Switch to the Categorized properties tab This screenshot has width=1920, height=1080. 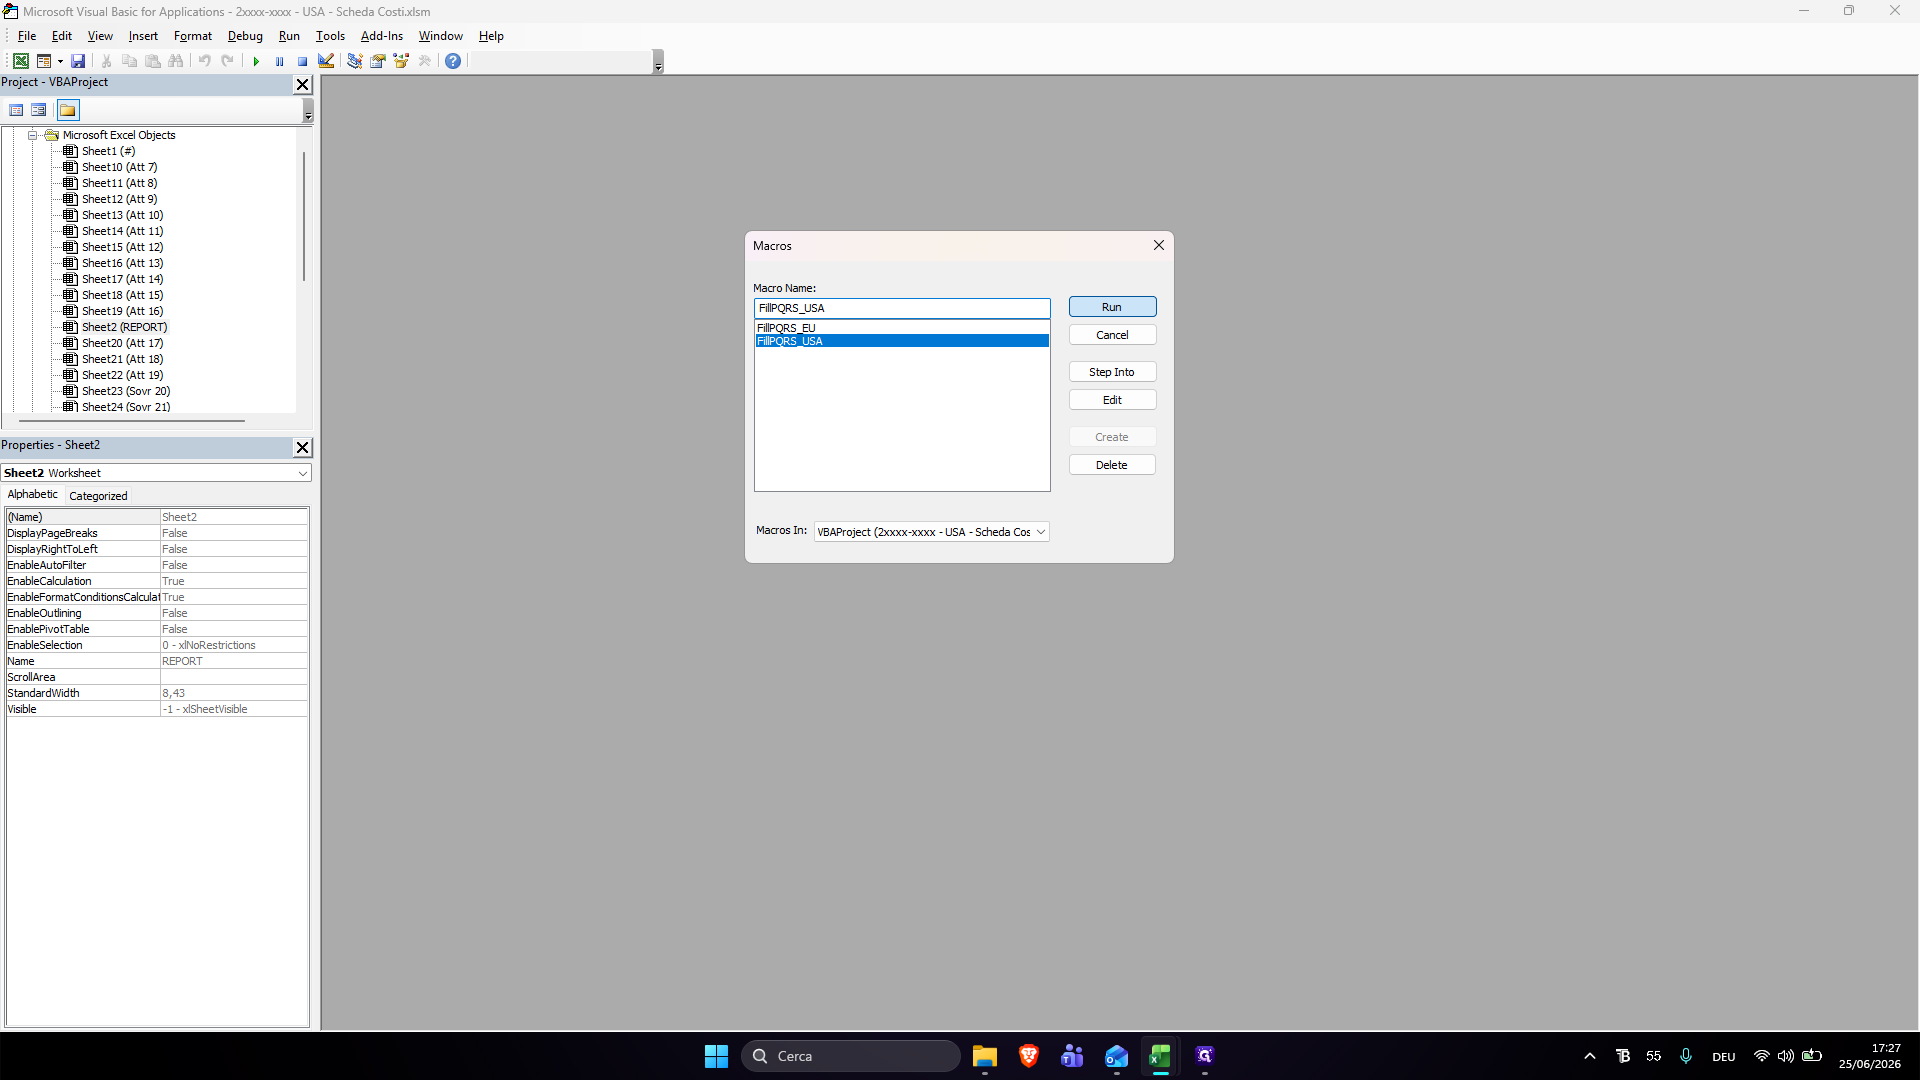point(98,496)
